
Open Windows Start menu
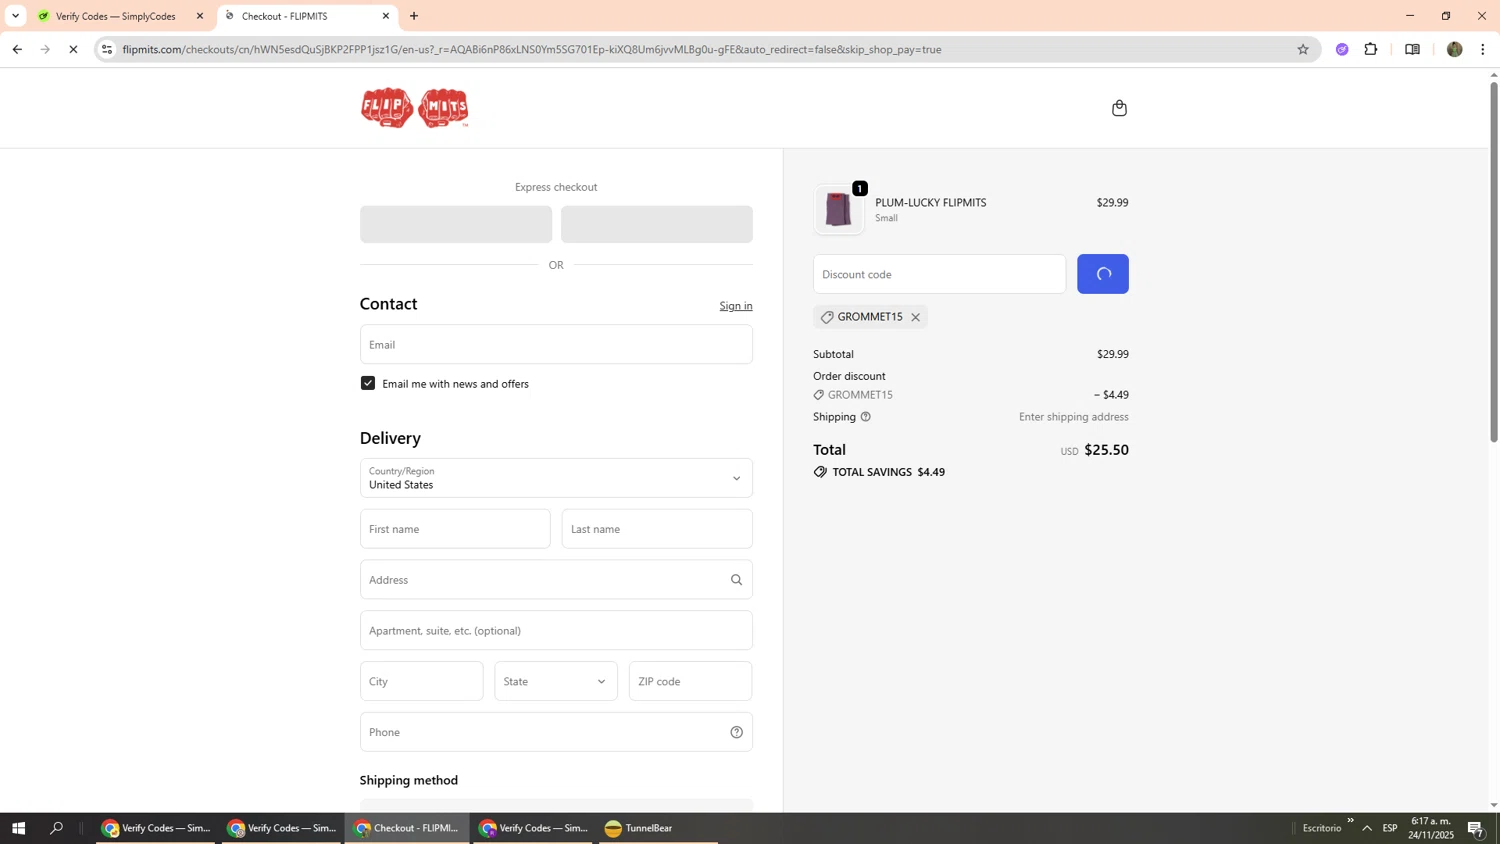(x=18, y=828)
